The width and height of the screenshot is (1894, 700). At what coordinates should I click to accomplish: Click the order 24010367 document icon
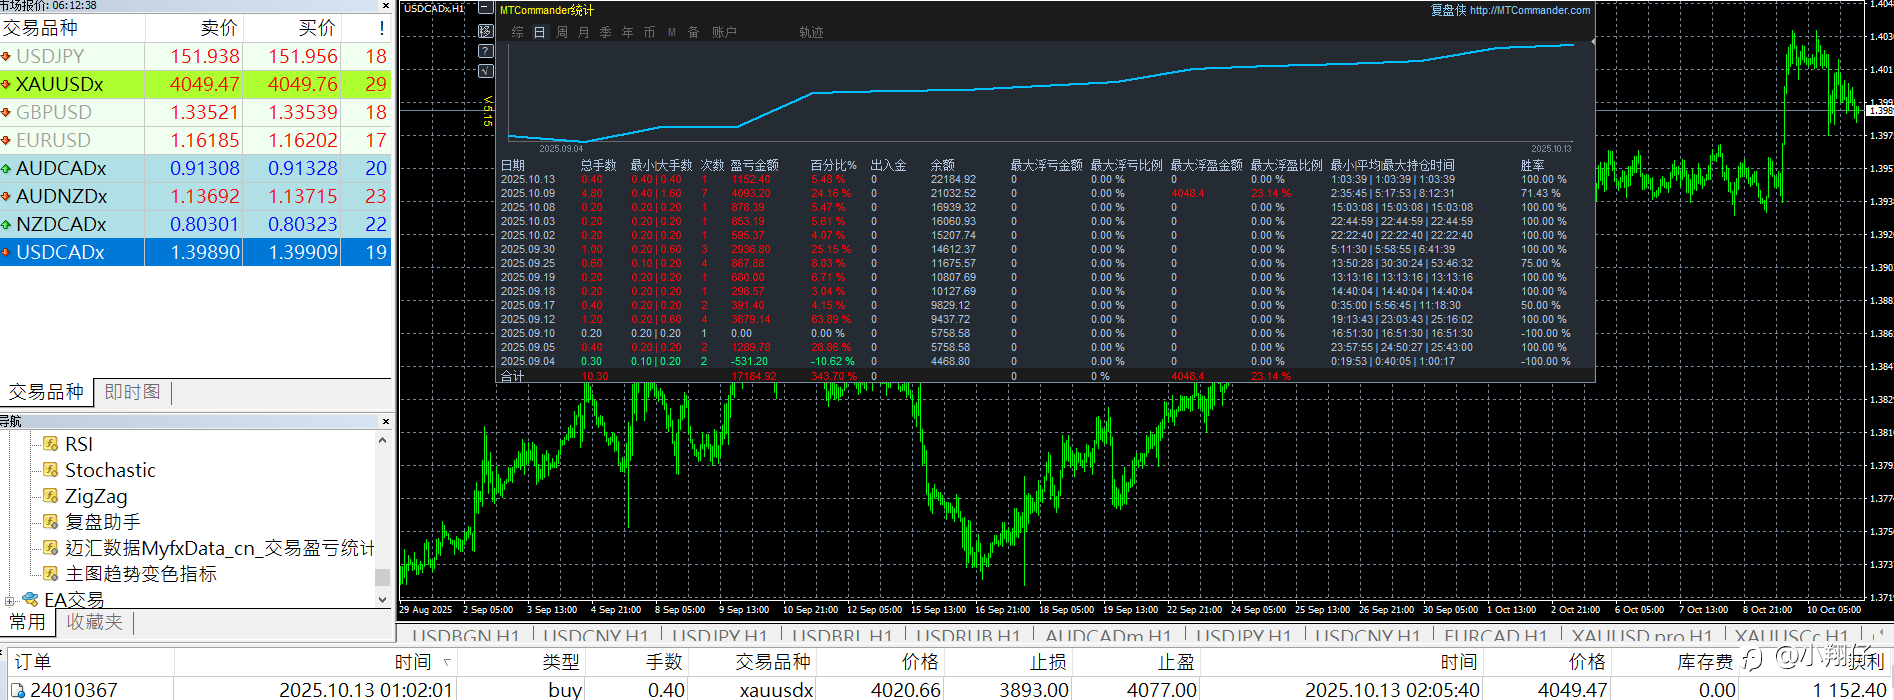coord(18,690)
